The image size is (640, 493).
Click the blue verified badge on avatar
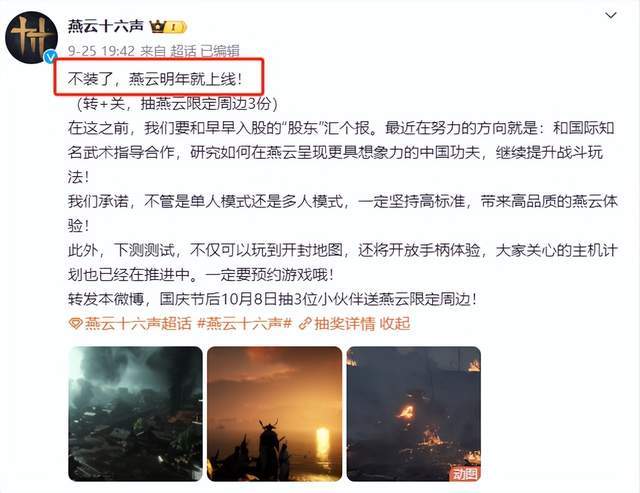(x=50, y=57)
